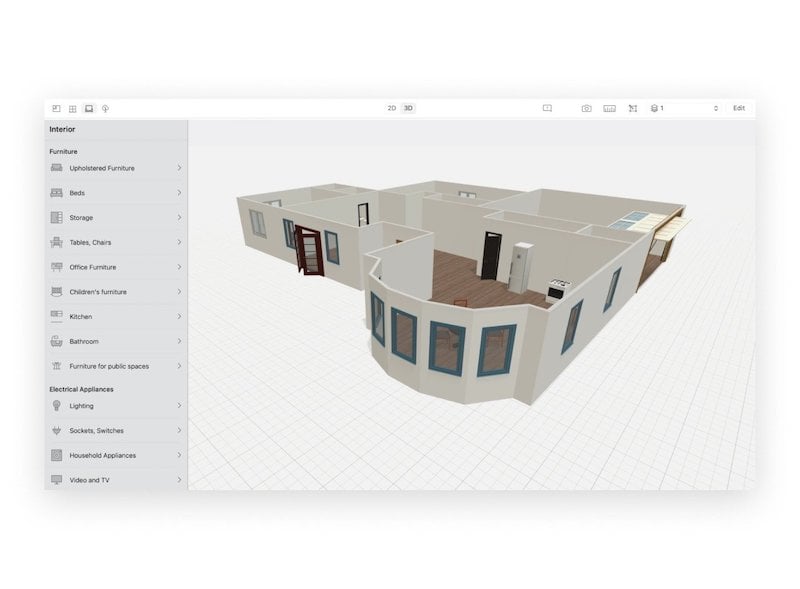Open the Video and TV label

click(x=89, y=480)
